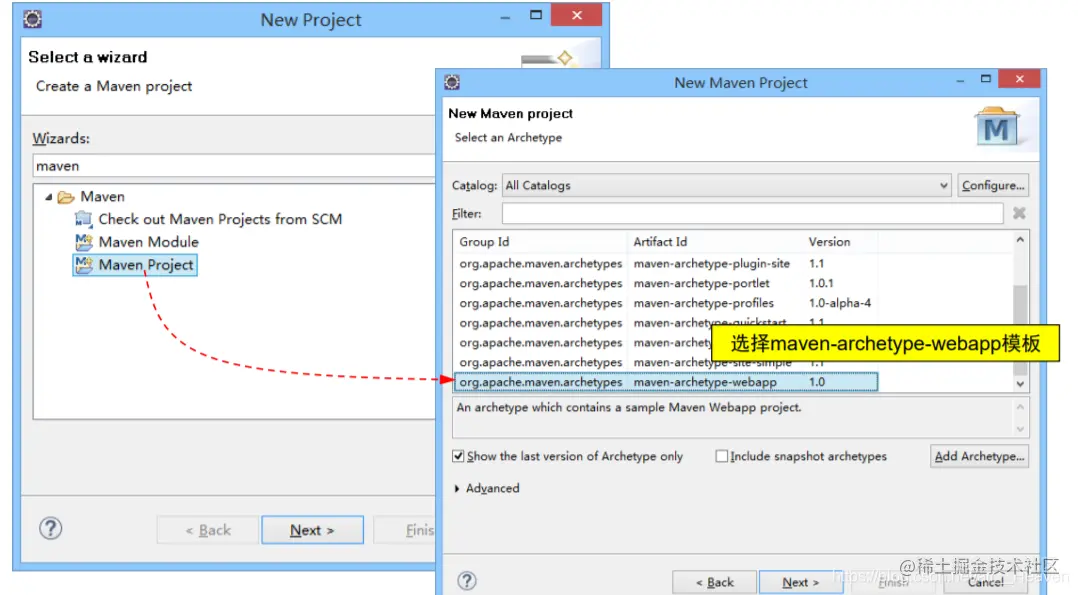The image size is (1078, 595).
Task: Click the help icon in New Project window
Action: [x=50, y=529]
